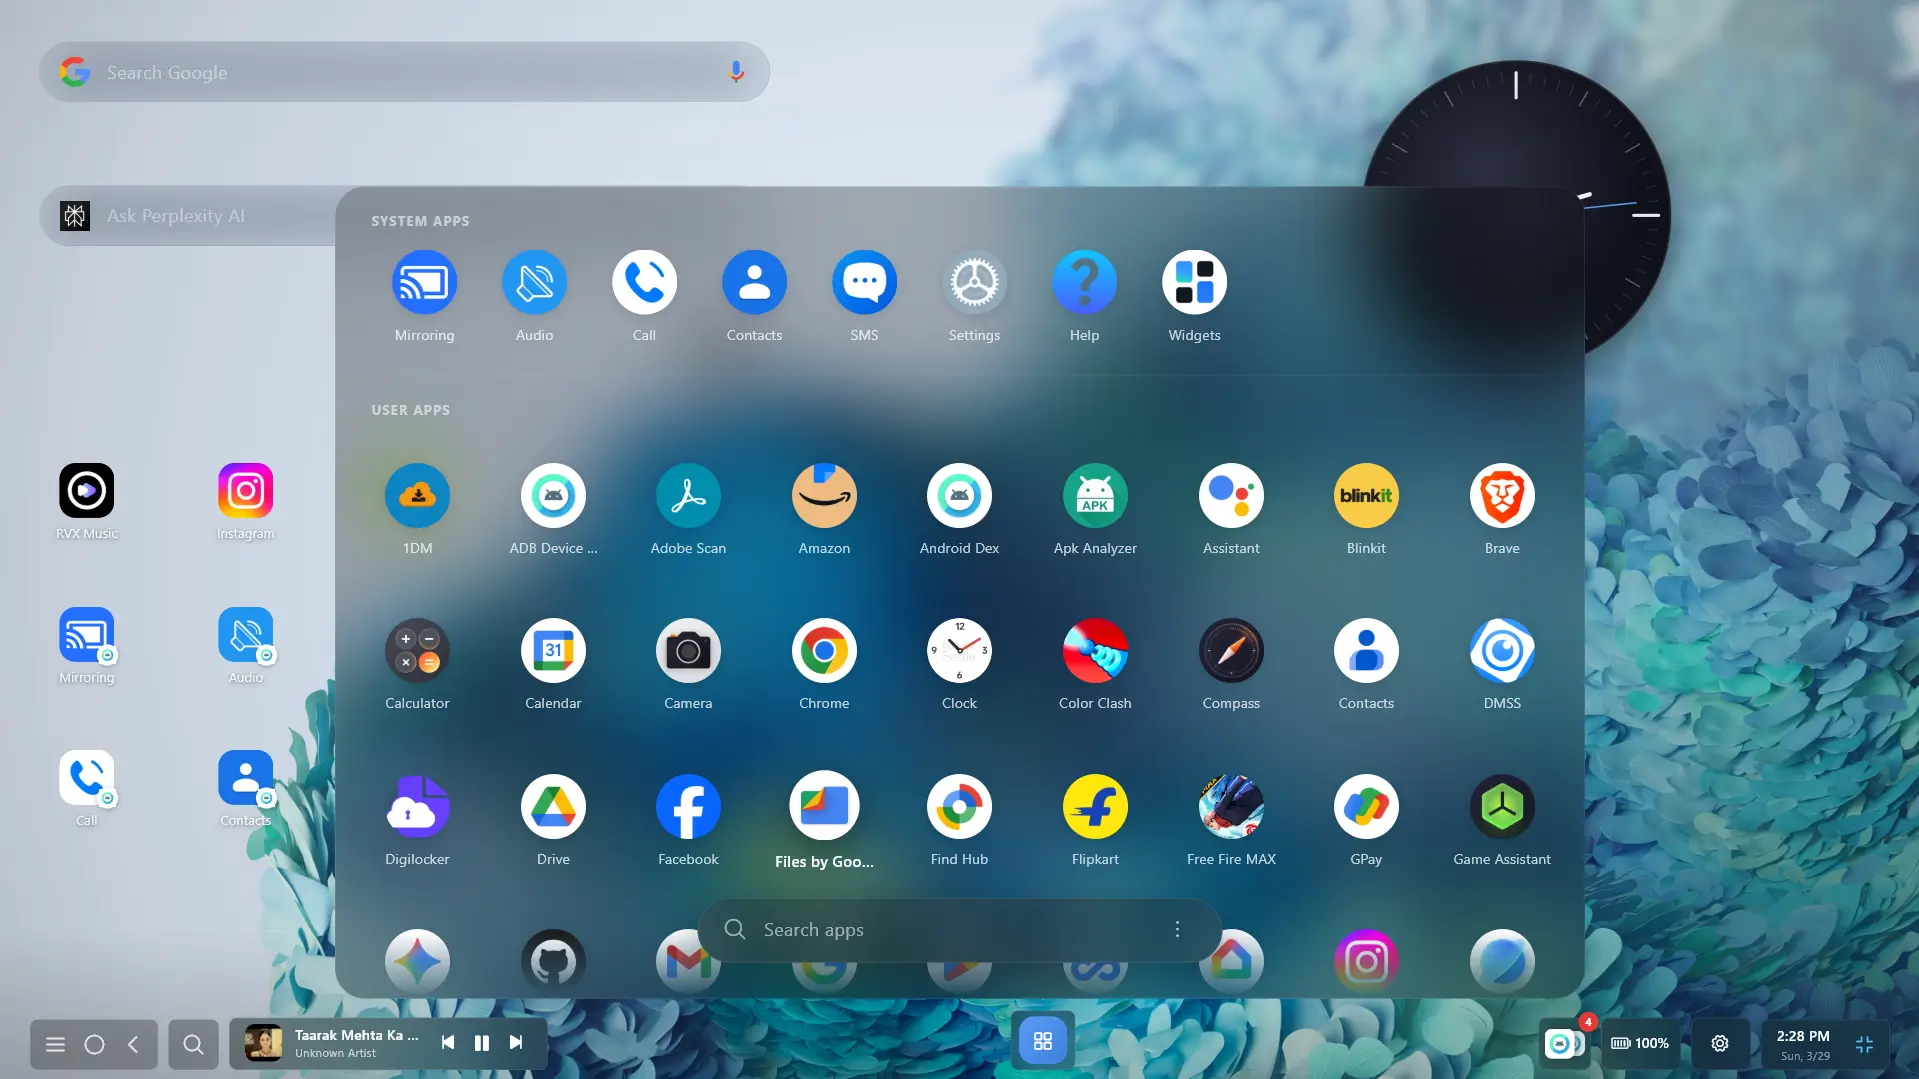
Task: Open the Audio system app in the drawer
Action: coord(534,283)
